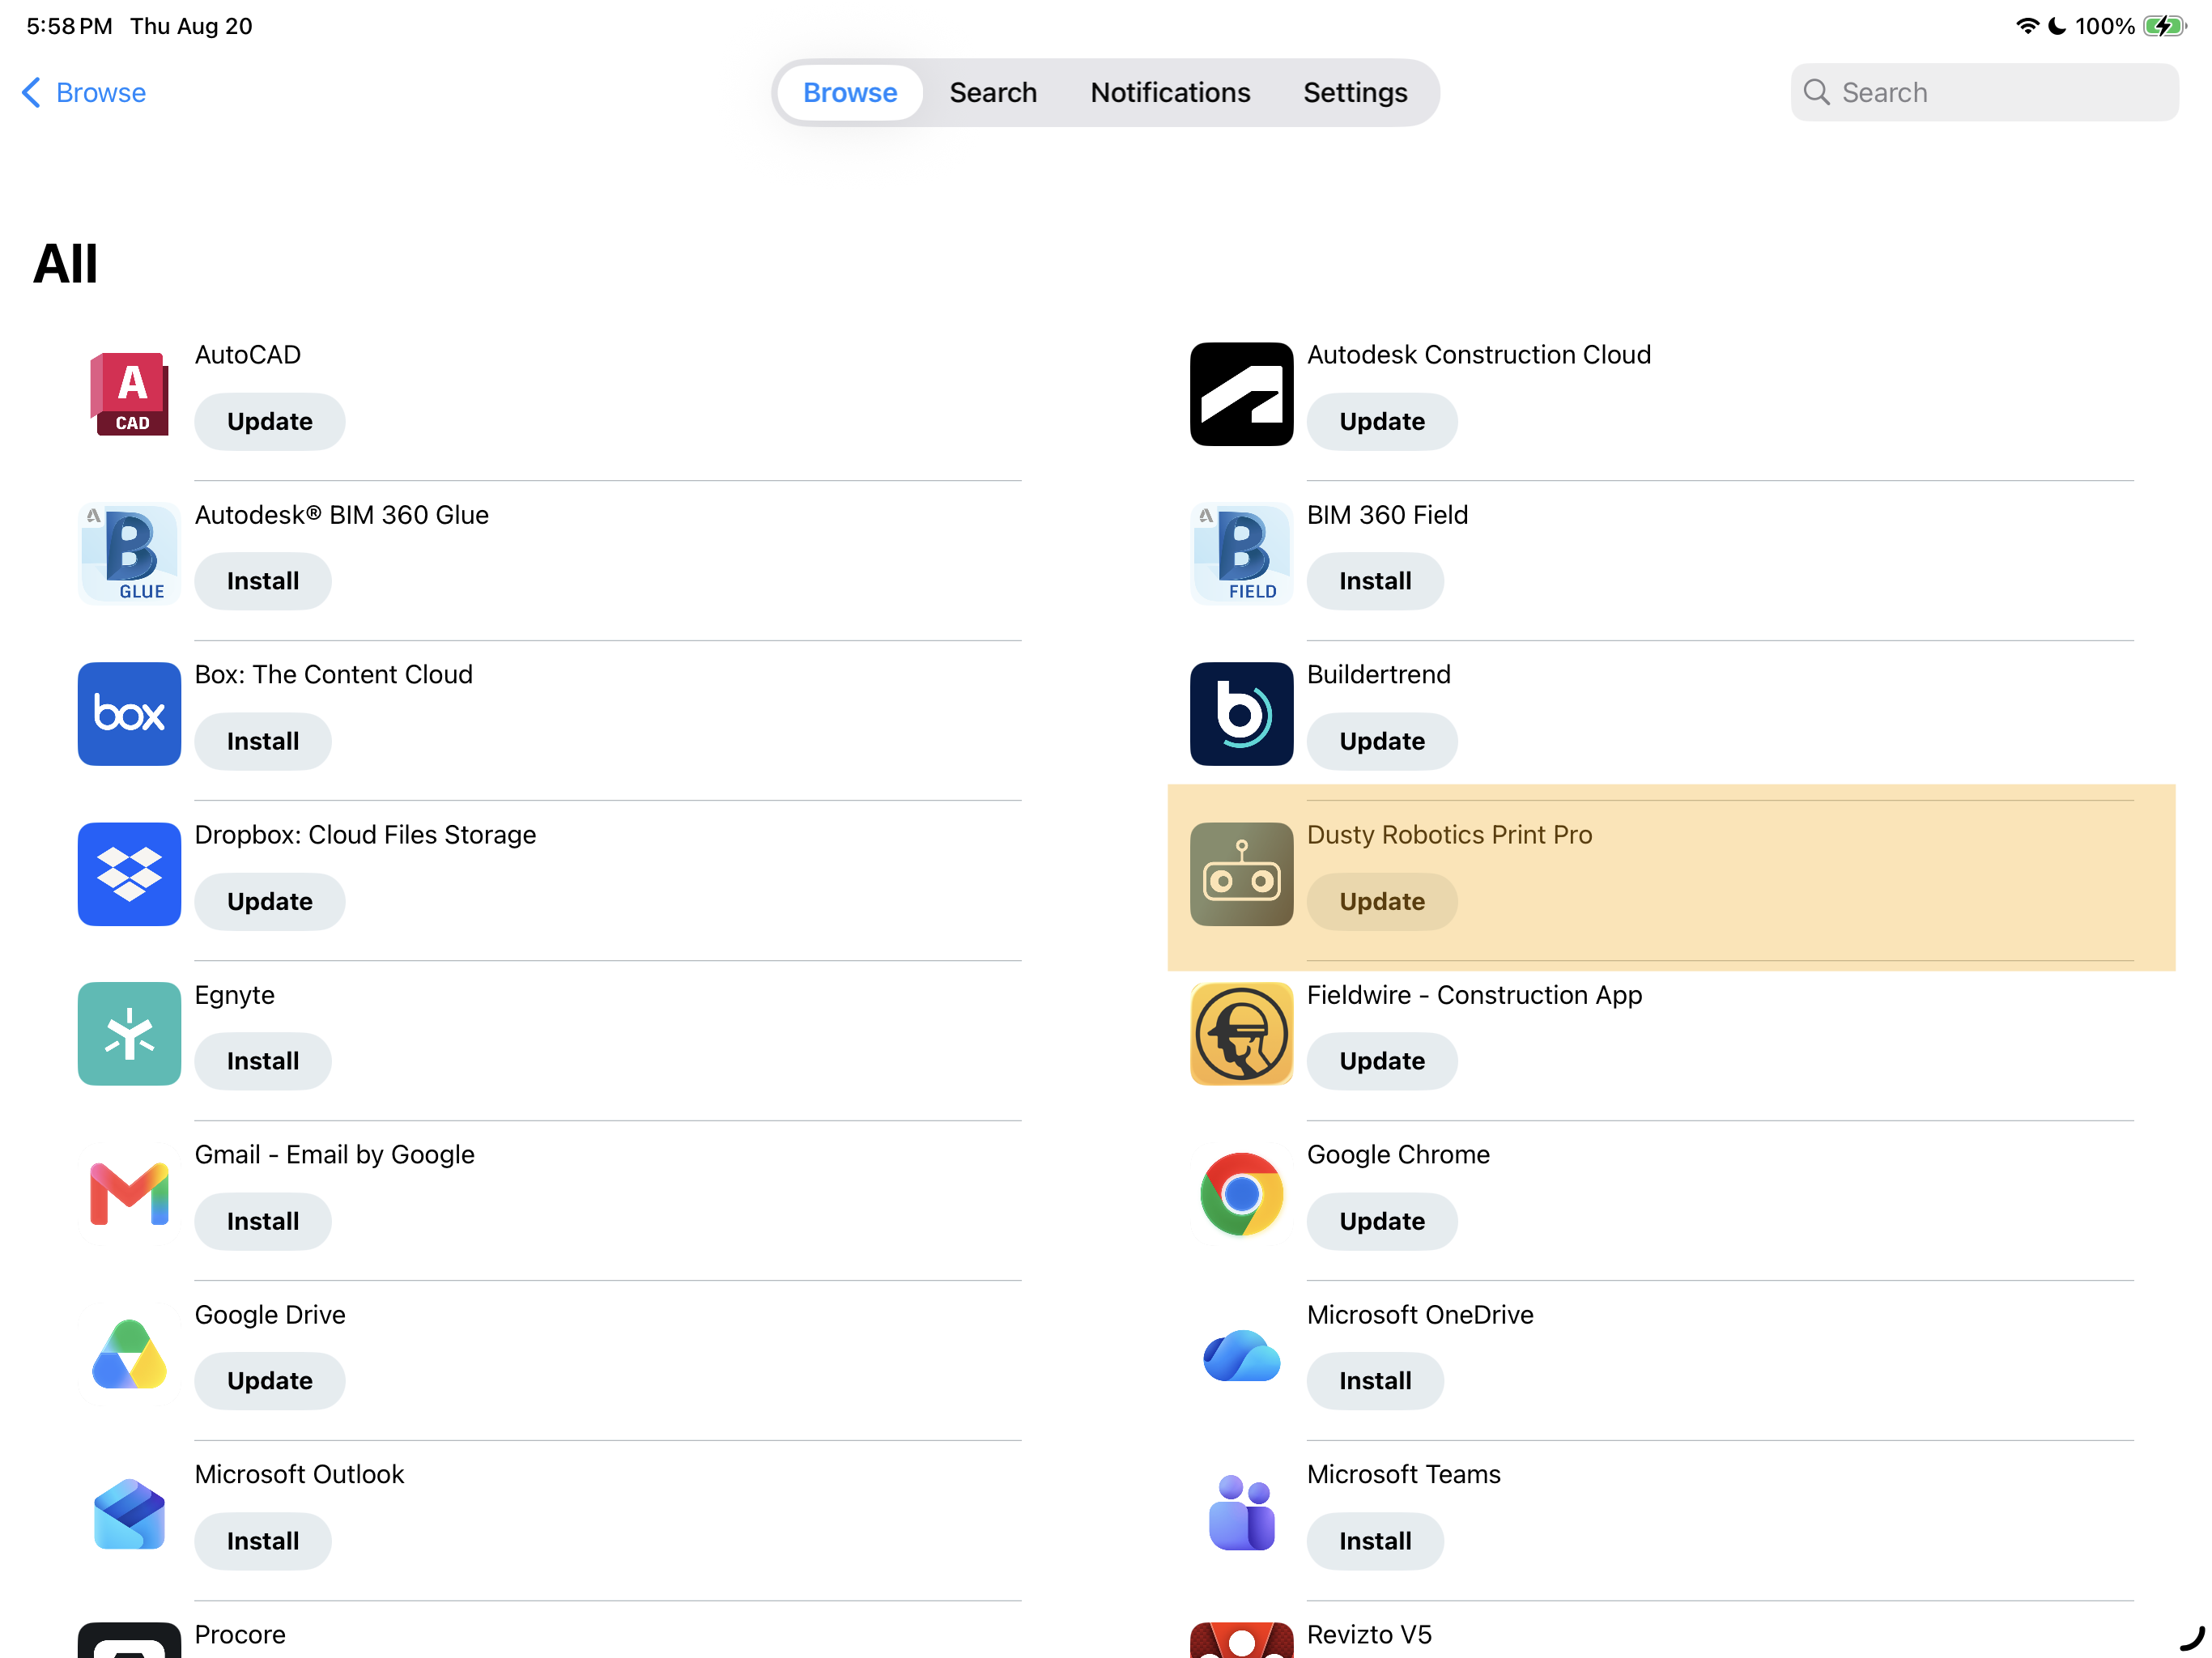The image size is (2212, 1658).
Task: Tap the Buildertrend app icon
Action: (1241, 714)
